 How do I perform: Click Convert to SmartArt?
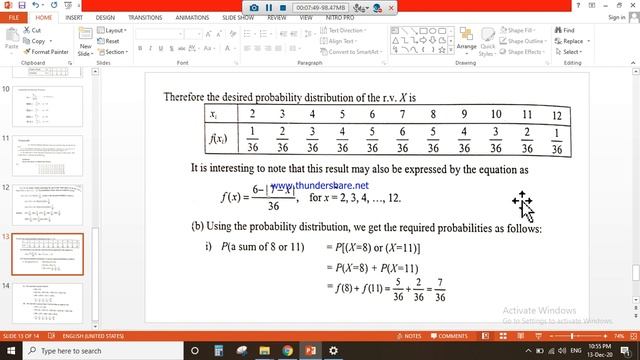point(351,52)
